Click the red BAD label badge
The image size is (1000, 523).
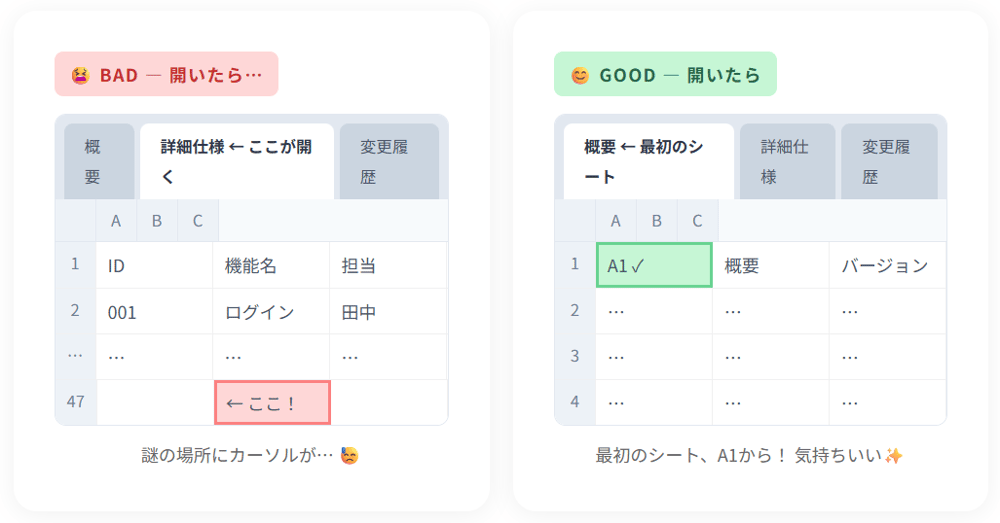(166, 75)
